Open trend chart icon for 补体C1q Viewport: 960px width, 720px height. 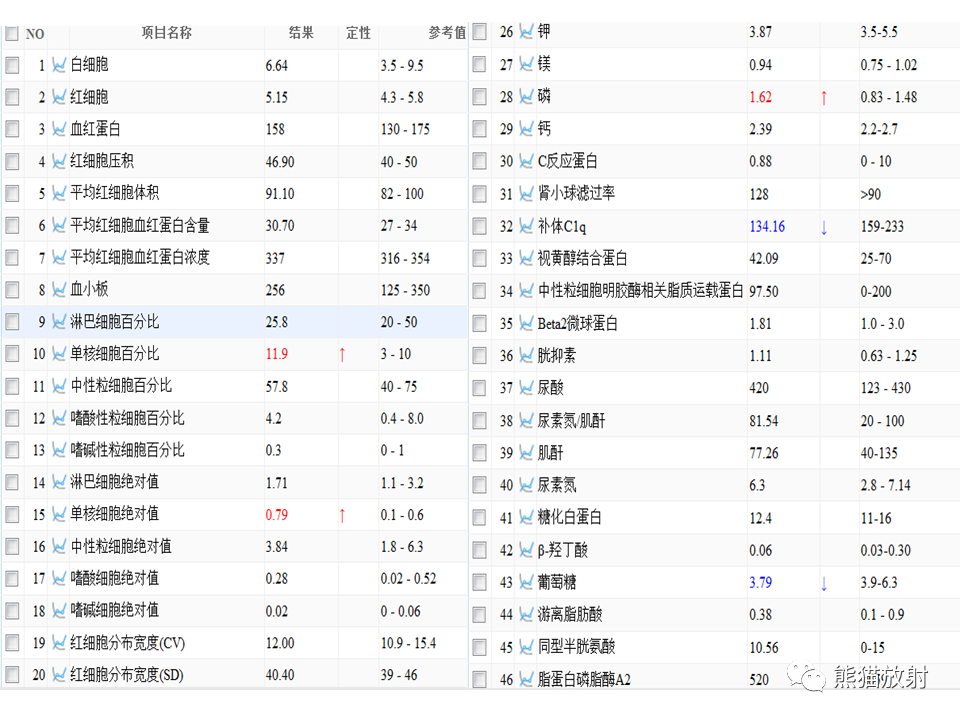point(526,226)
